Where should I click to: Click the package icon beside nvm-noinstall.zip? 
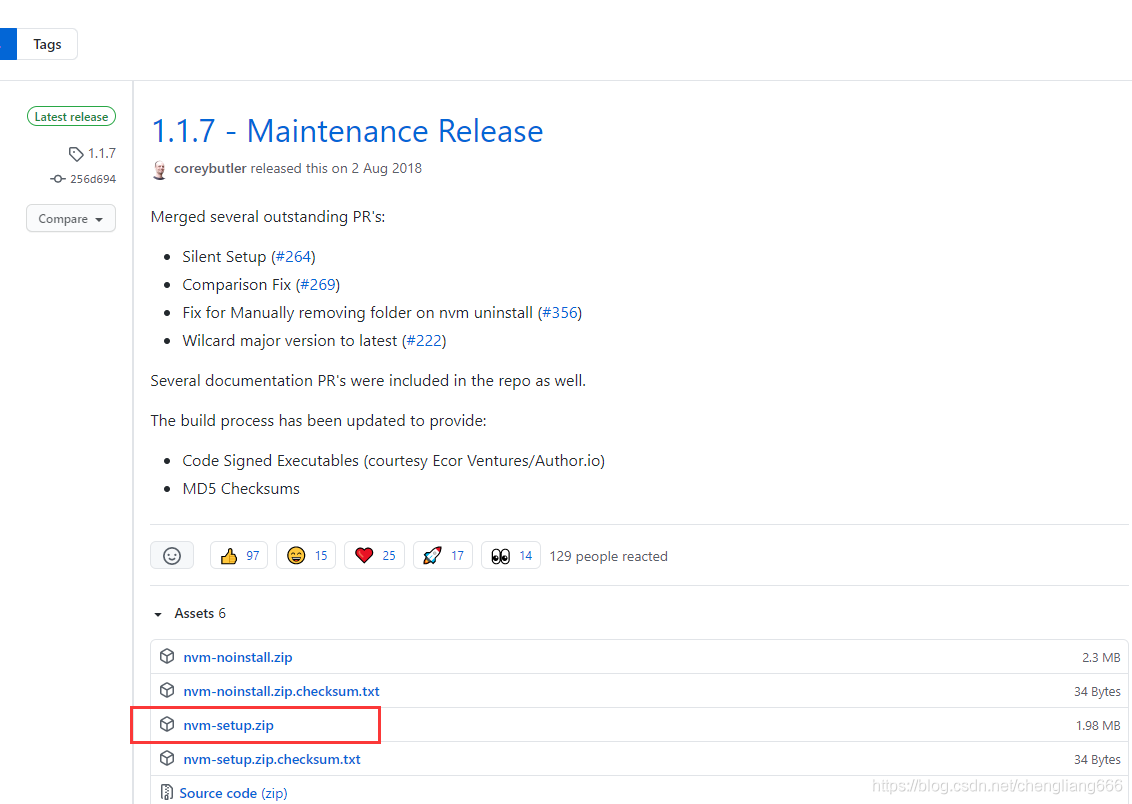click(167, 655)
